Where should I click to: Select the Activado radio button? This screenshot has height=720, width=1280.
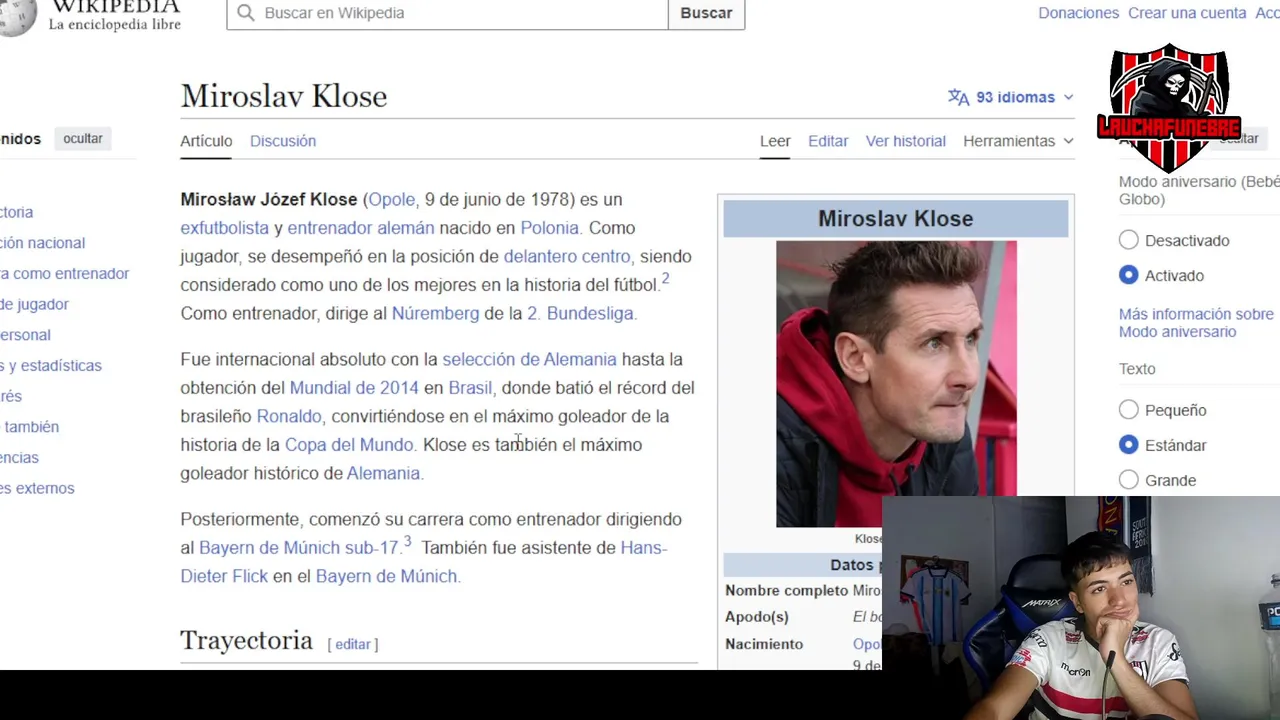point(1129,275)
